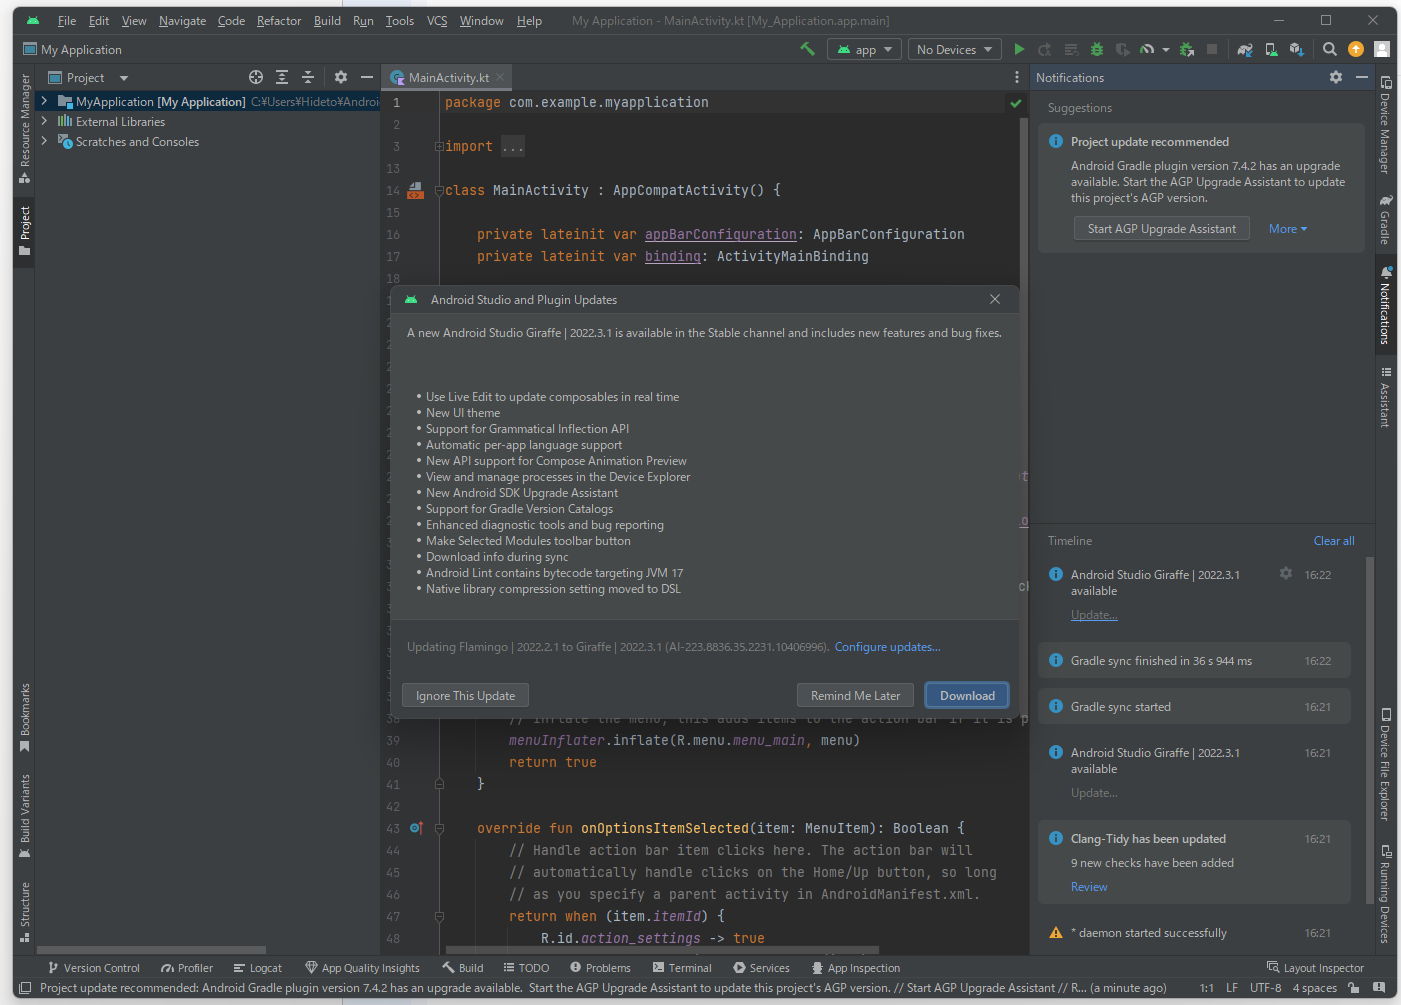1401x1005 pixels.
Task: Open the app run configuration dropdown
Action: coord(864,49)
